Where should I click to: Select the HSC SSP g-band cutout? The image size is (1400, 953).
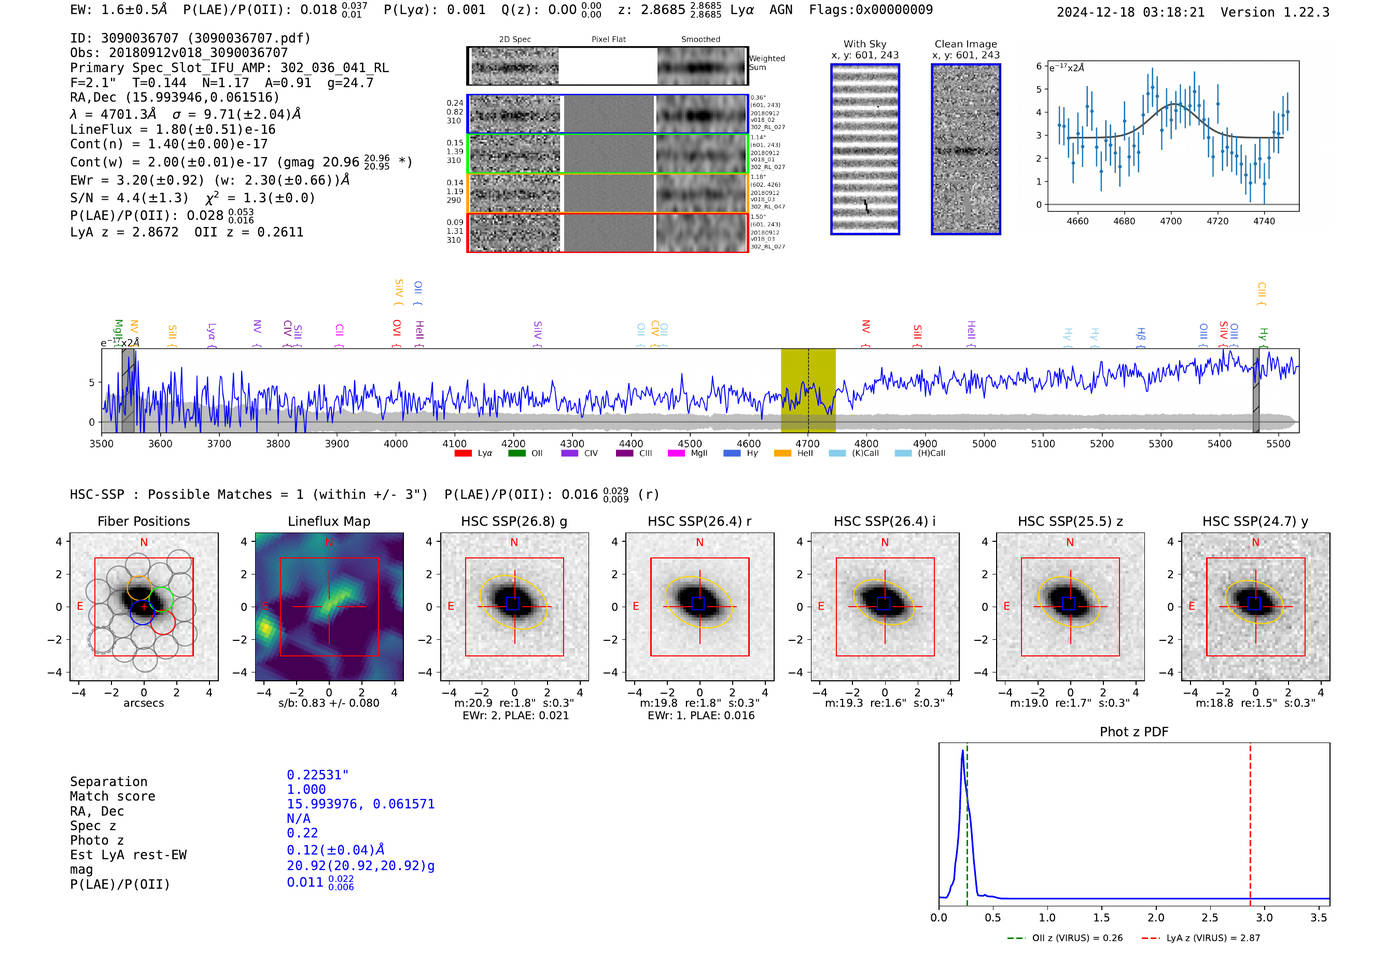pyautogui.click(x=514, y=607)
